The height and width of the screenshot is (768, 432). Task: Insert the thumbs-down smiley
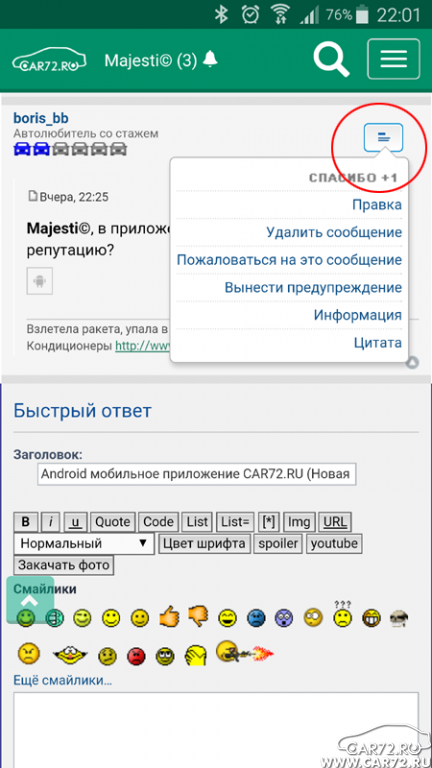coord(198,617)
